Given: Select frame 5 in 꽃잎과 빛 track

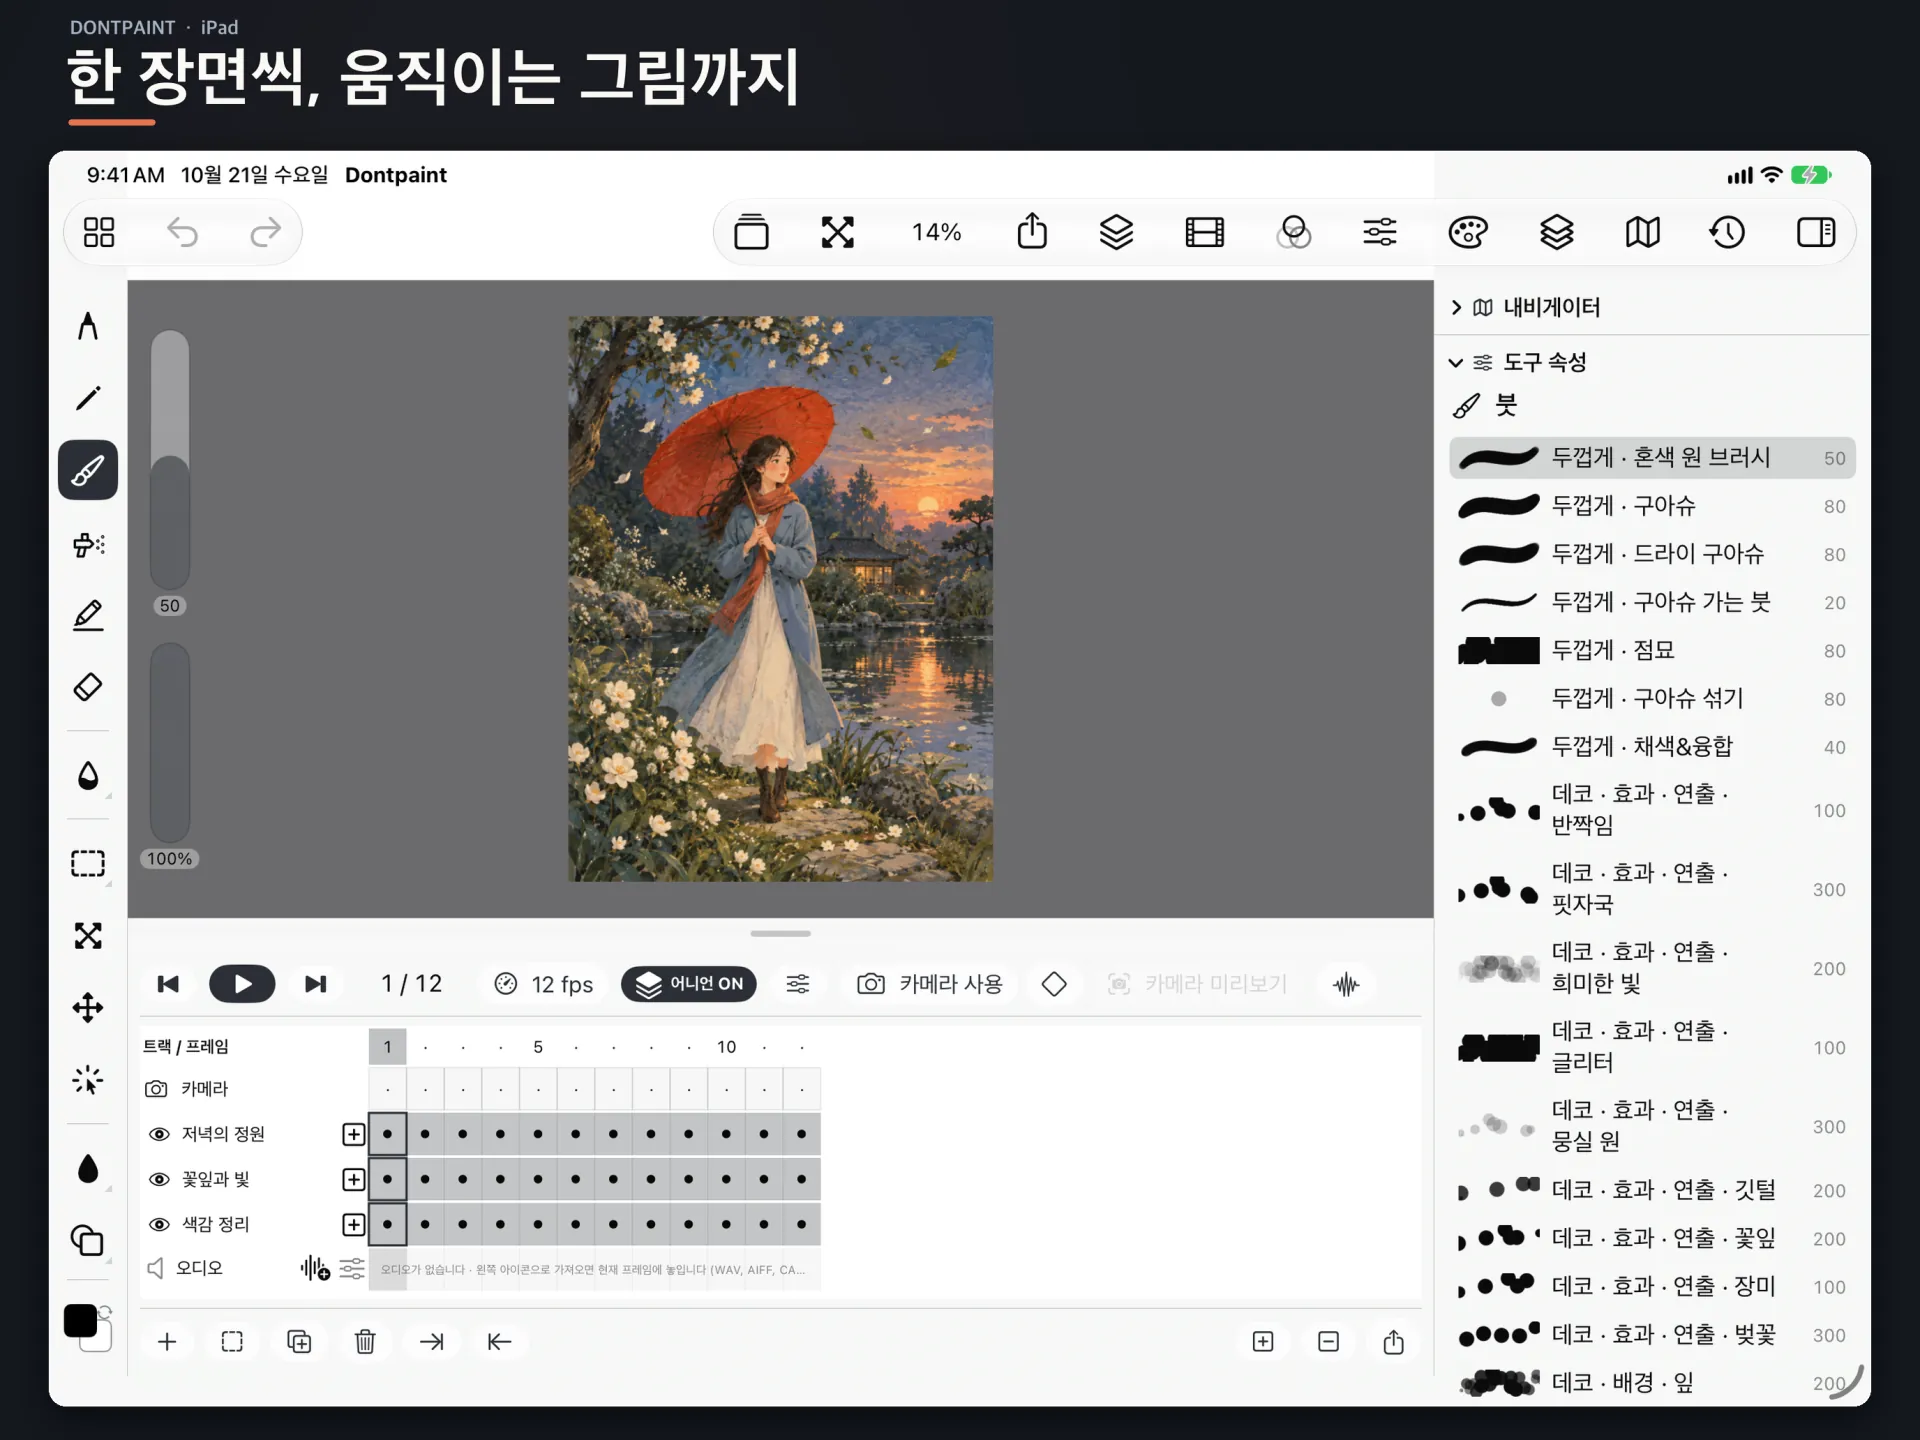Looking at the screenshot, I should (538, 1180).
